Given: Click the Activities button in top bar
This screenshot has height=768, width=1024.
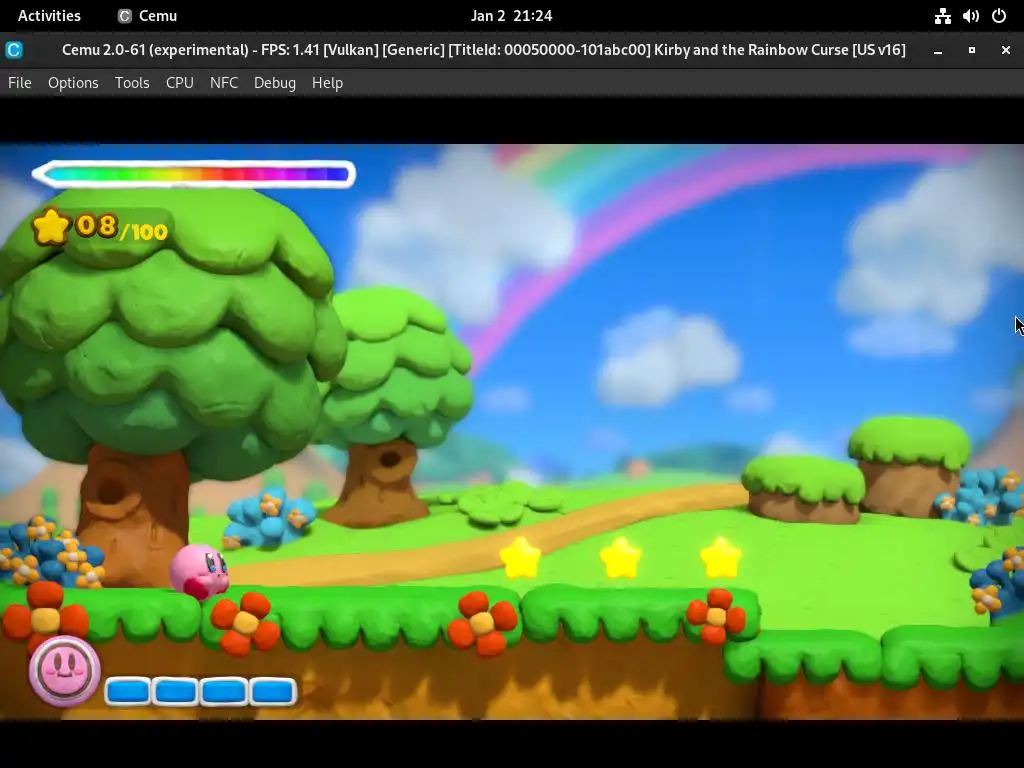Looking at the screenshot, I should [x=49, y=16].
